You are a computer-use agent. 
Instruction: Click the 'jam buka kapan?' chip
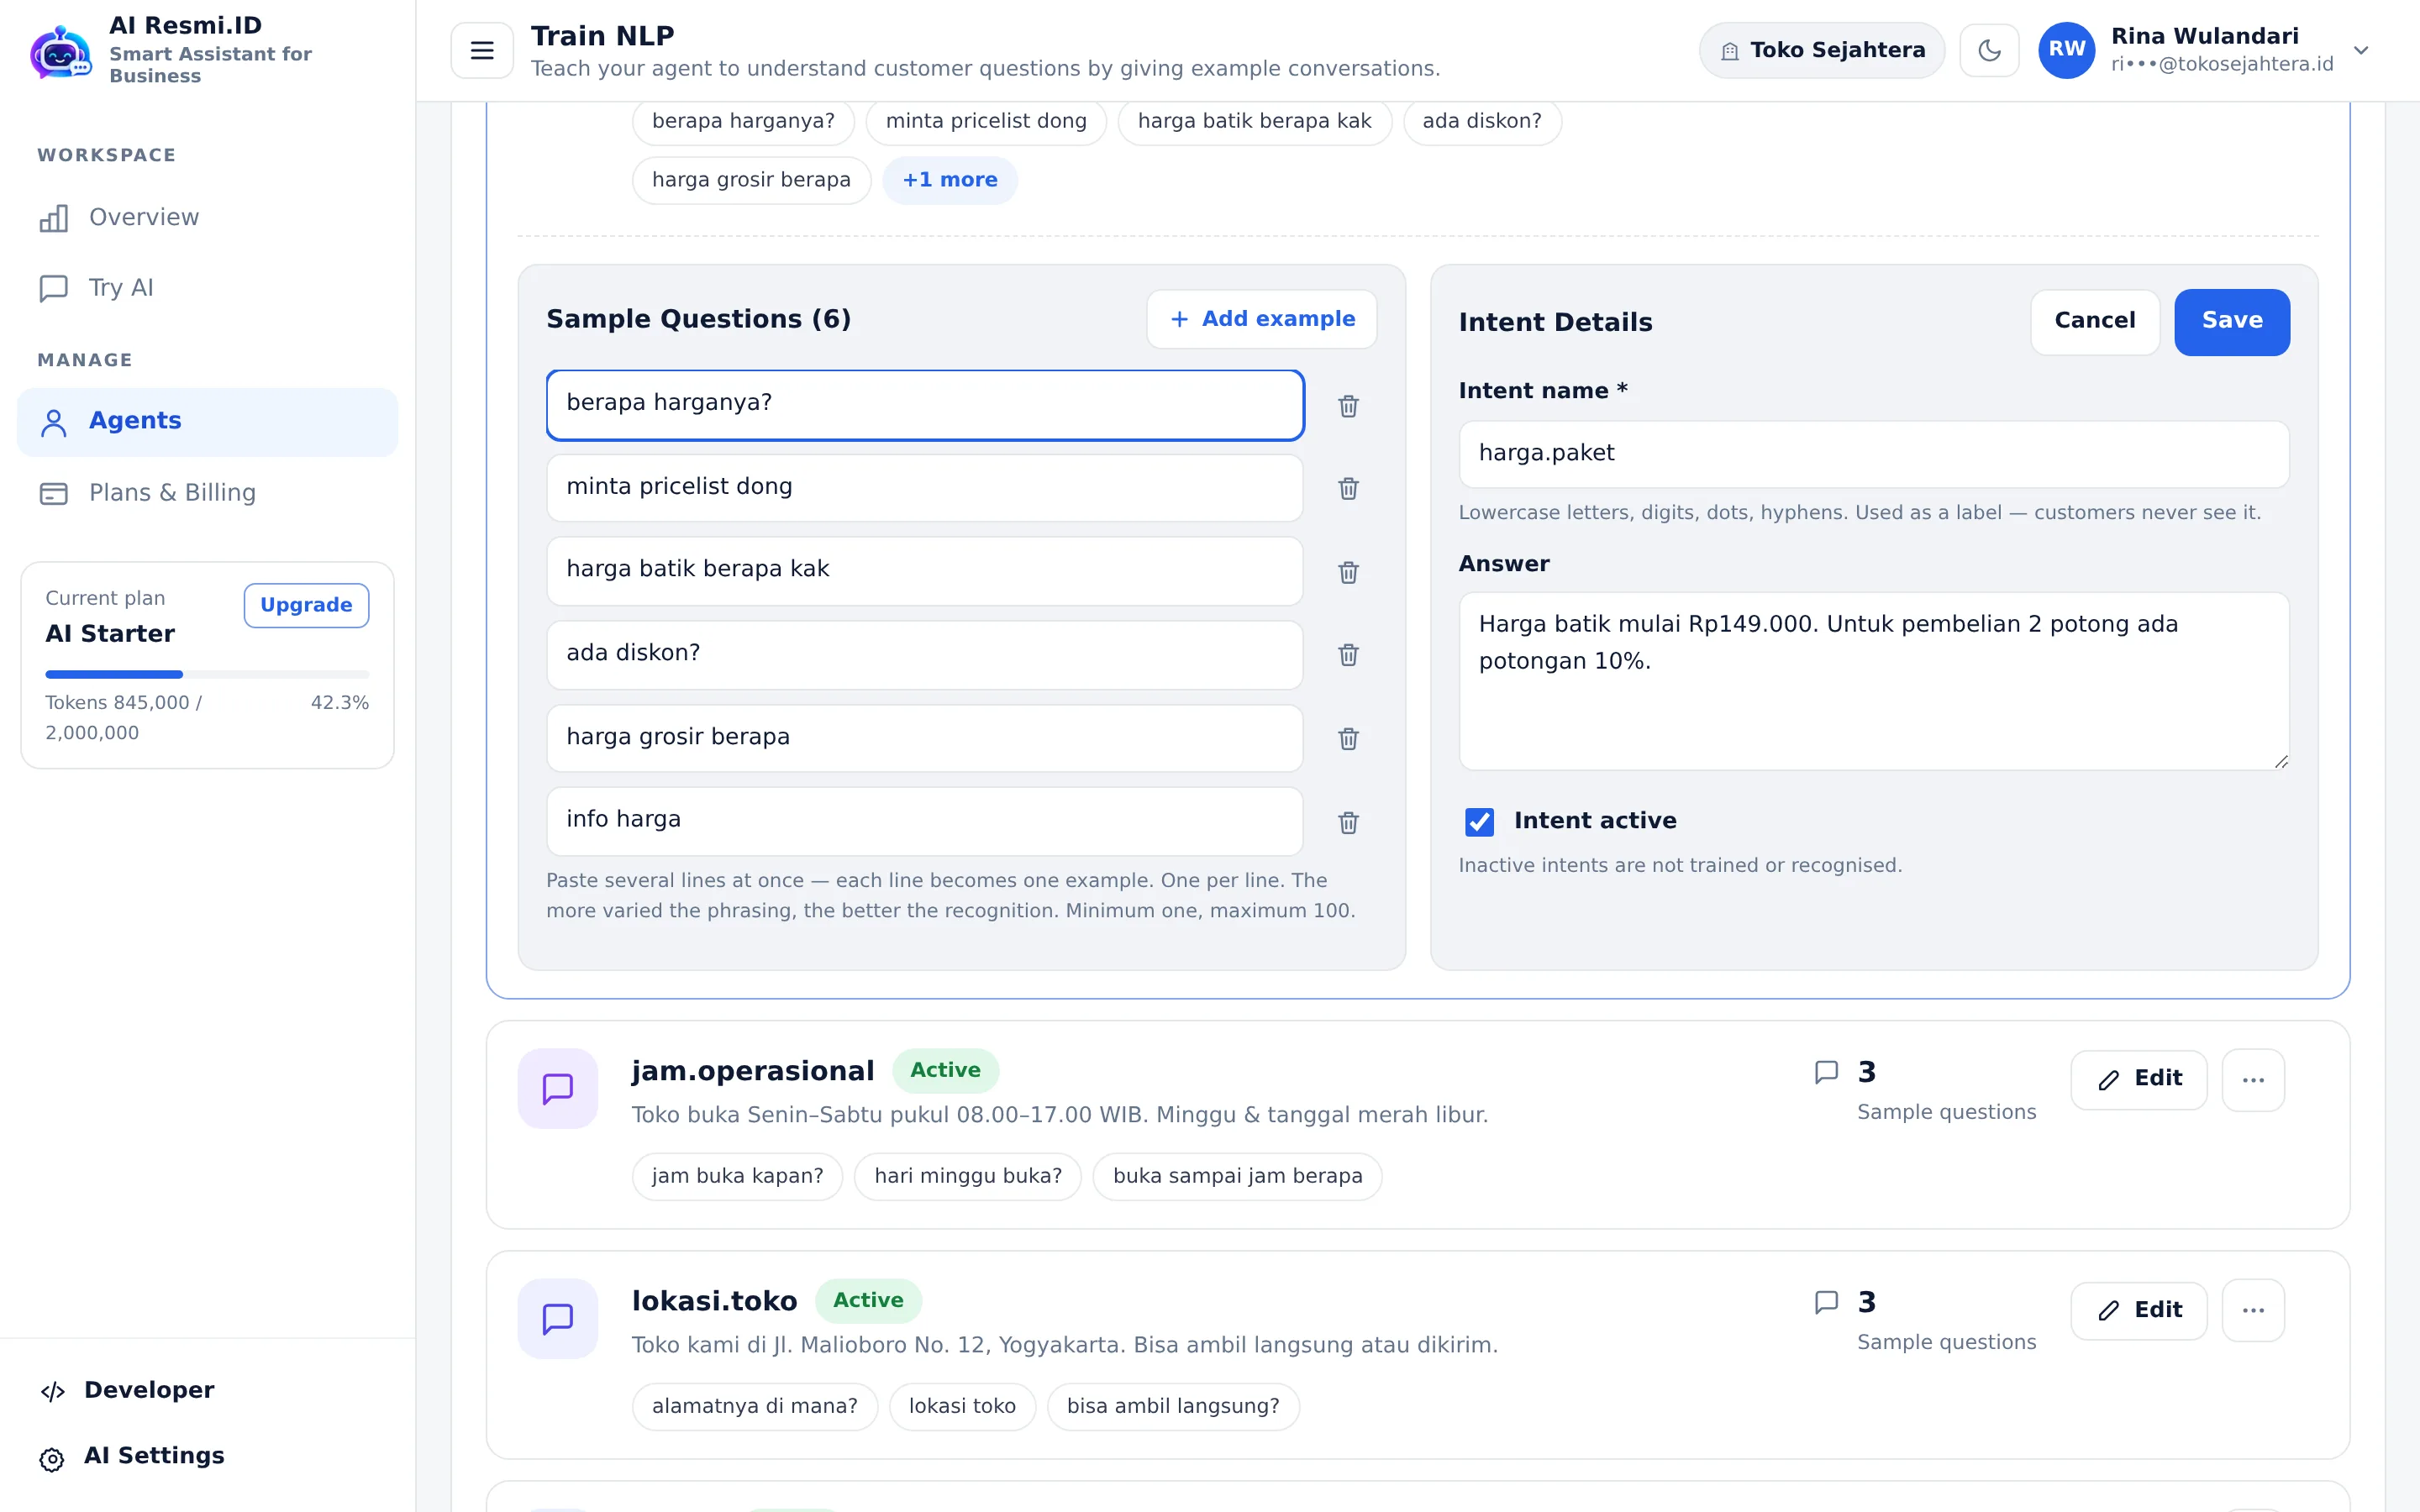point(737,1177)
